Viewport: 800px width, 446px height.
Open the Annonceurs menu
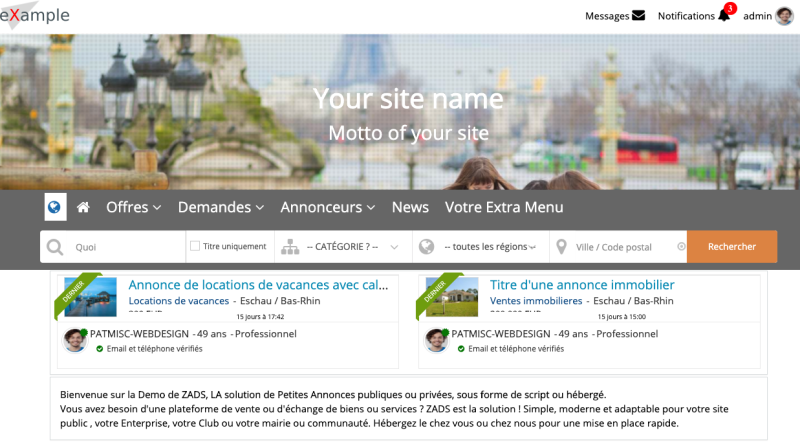(327, 207)
